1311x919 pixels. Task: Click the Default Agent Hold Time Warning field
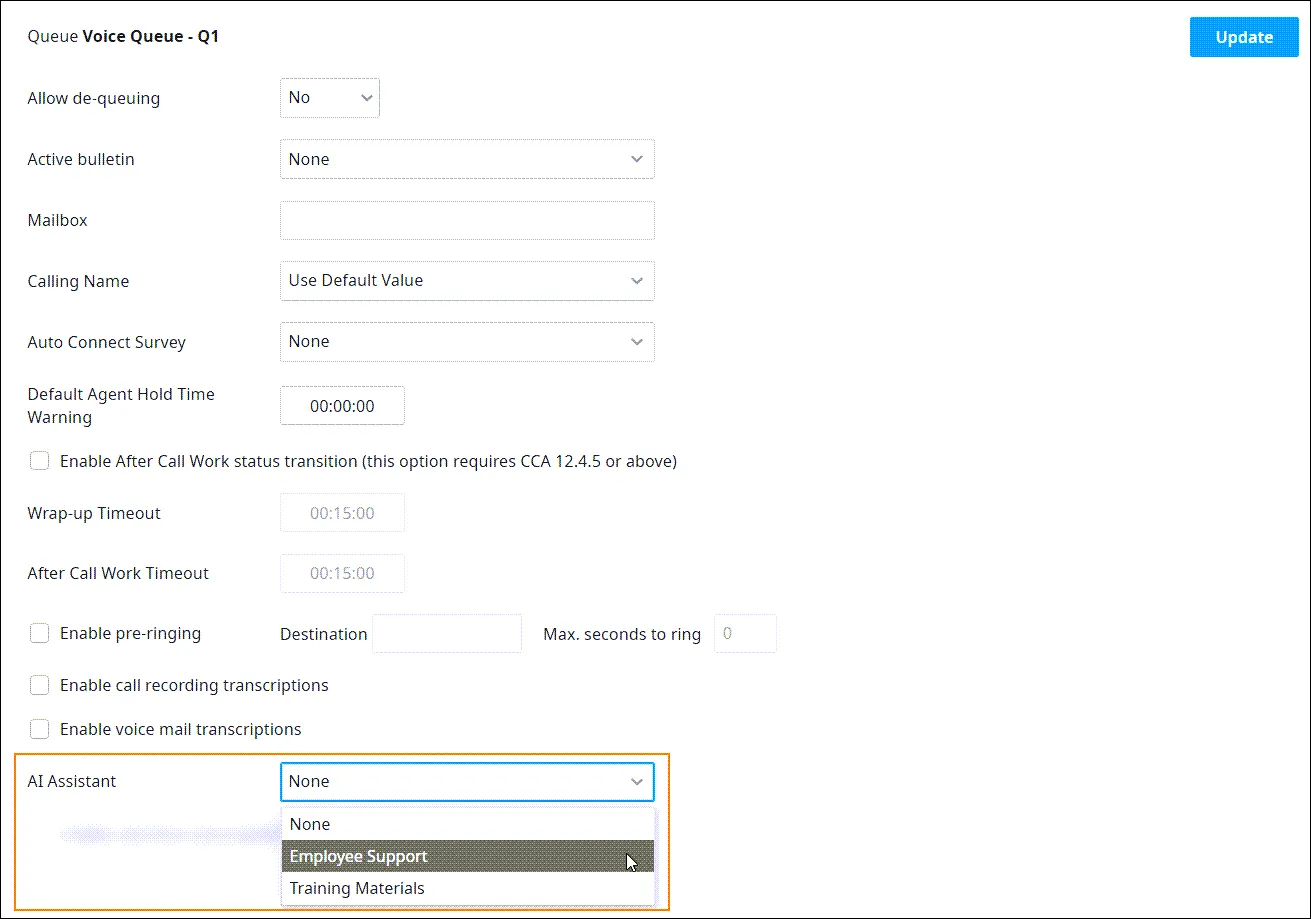click(342, 406)
